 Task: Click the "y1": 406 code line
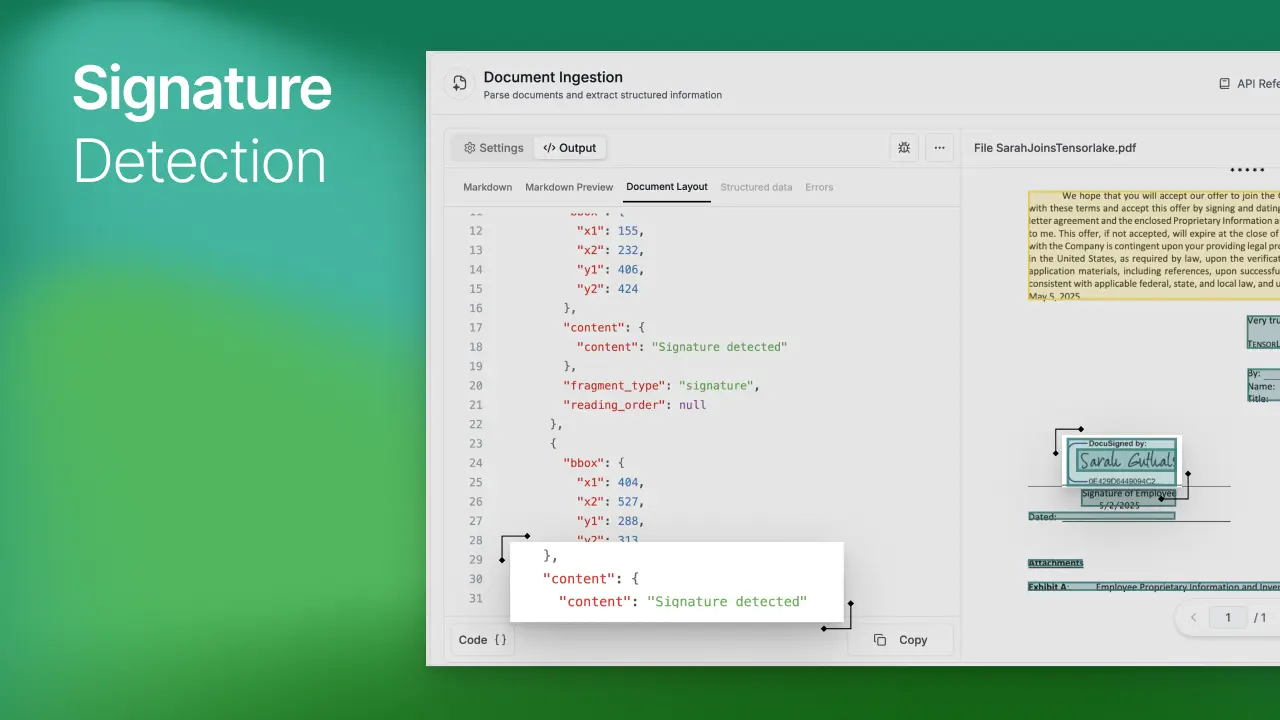(610, 269)
